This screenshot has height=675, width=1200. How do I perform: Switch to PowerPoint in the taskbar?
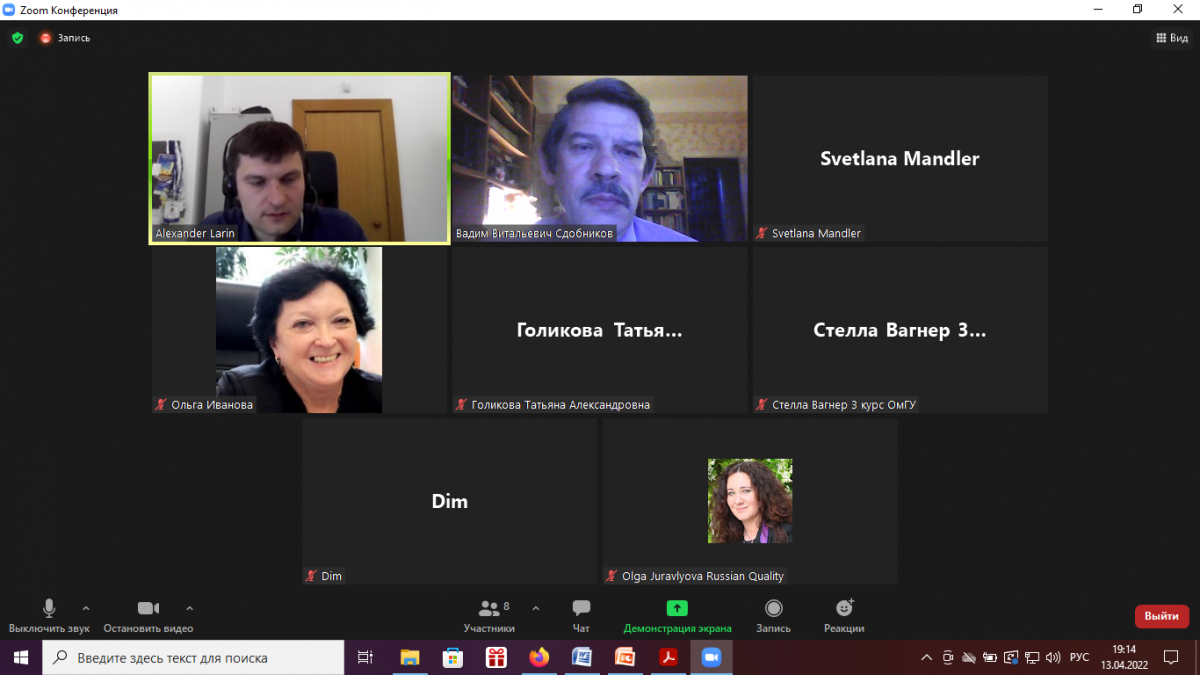tap(625, 658)
